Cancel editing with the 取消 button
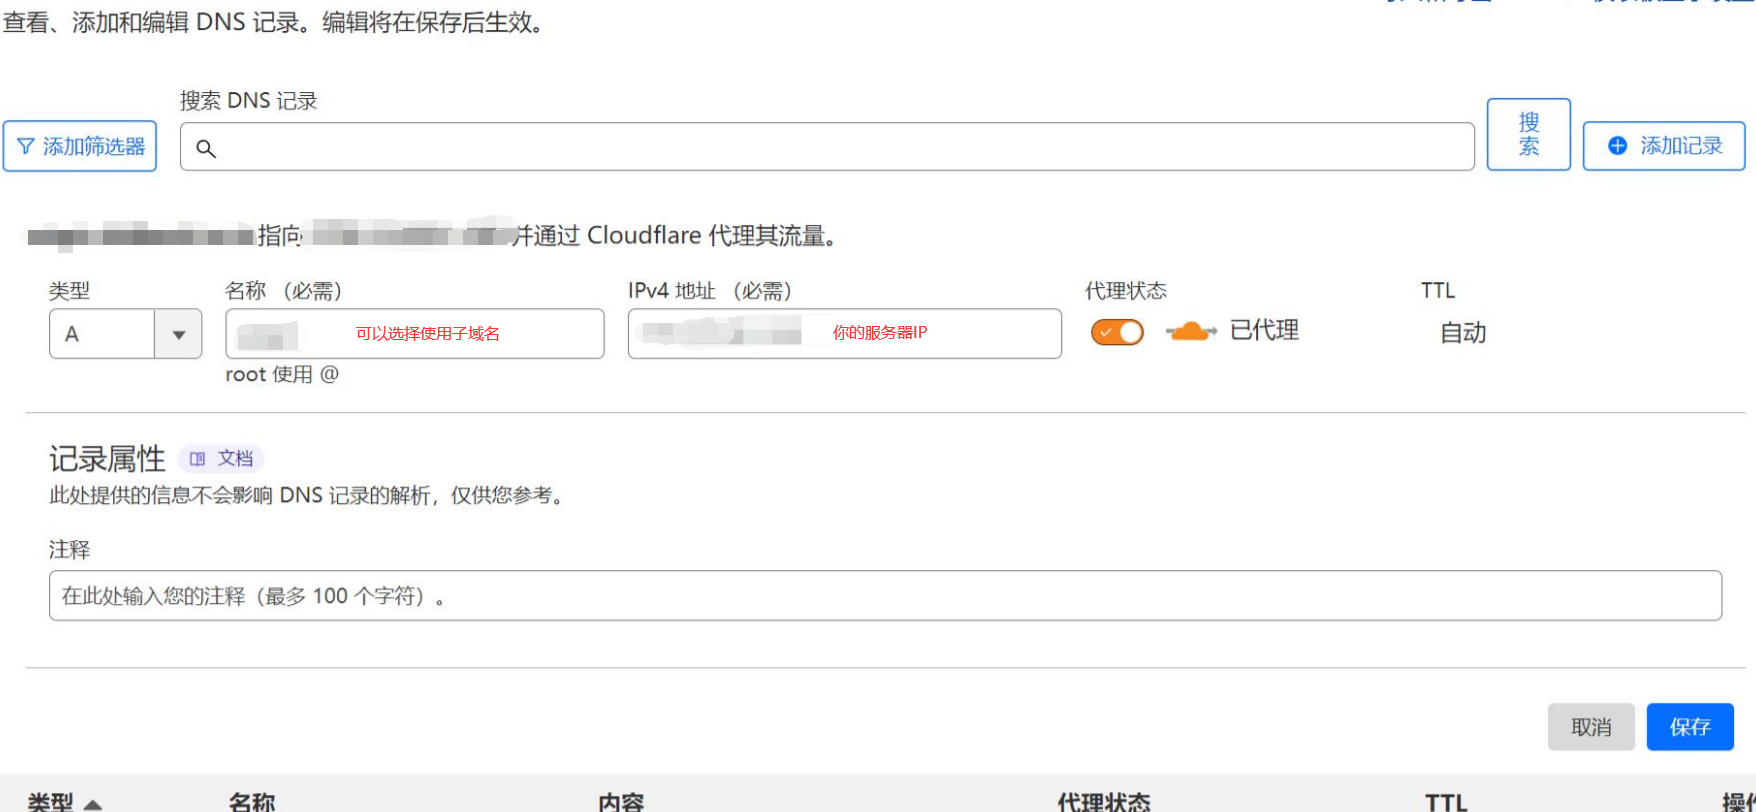Screen dimensions: 1756x812 (x=1590, y=727)
